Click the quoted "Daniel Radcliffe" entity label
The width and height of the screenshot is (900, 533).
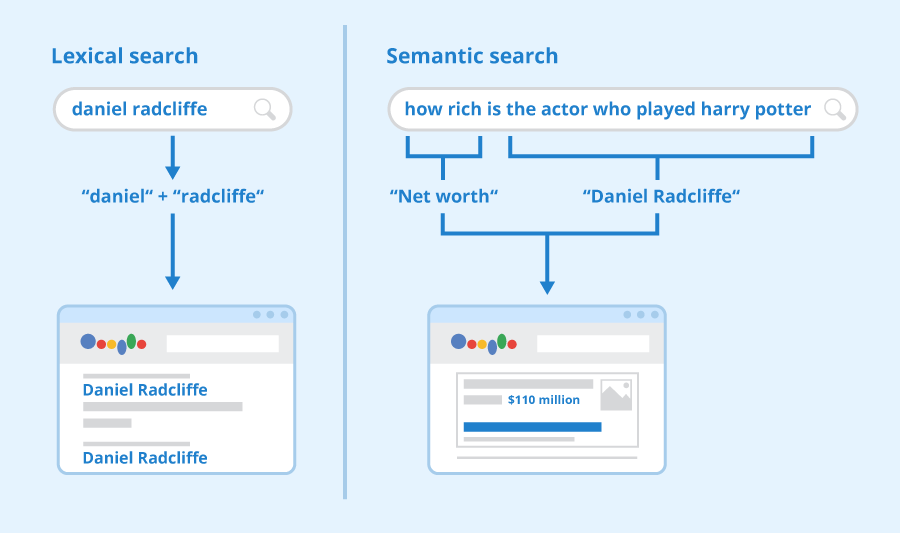(661, 196)
